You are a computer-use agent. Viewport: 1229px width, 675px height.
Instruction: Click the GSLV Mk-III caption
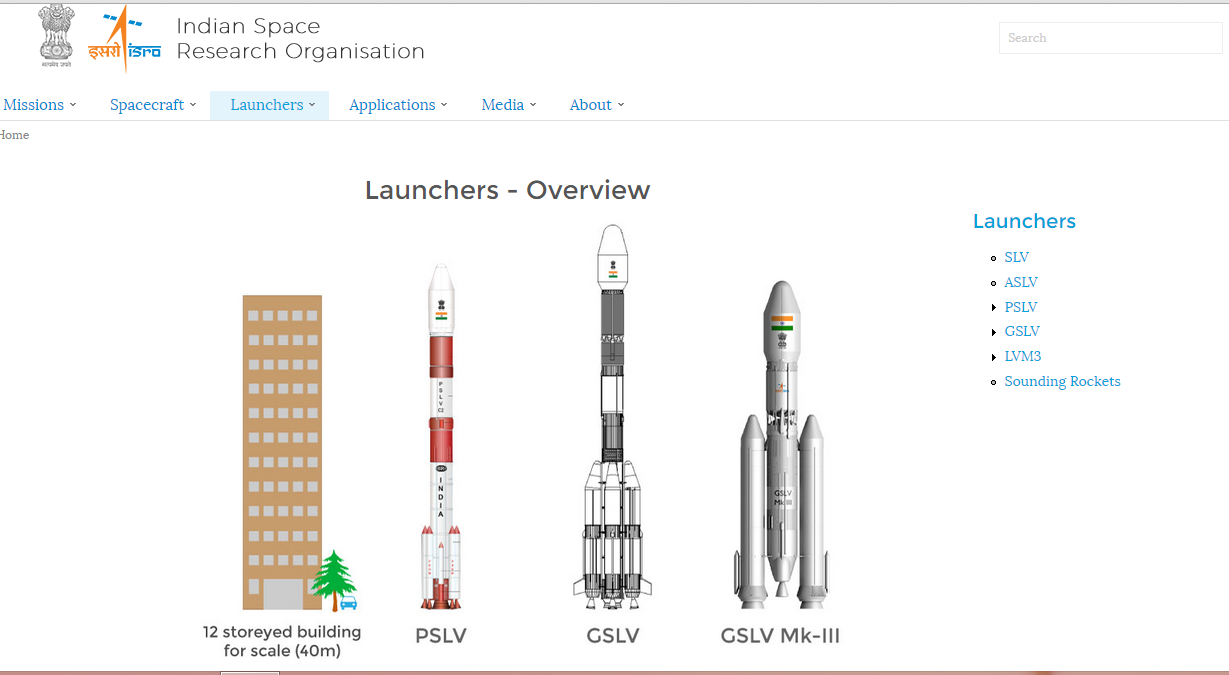[x=780, y=635]
